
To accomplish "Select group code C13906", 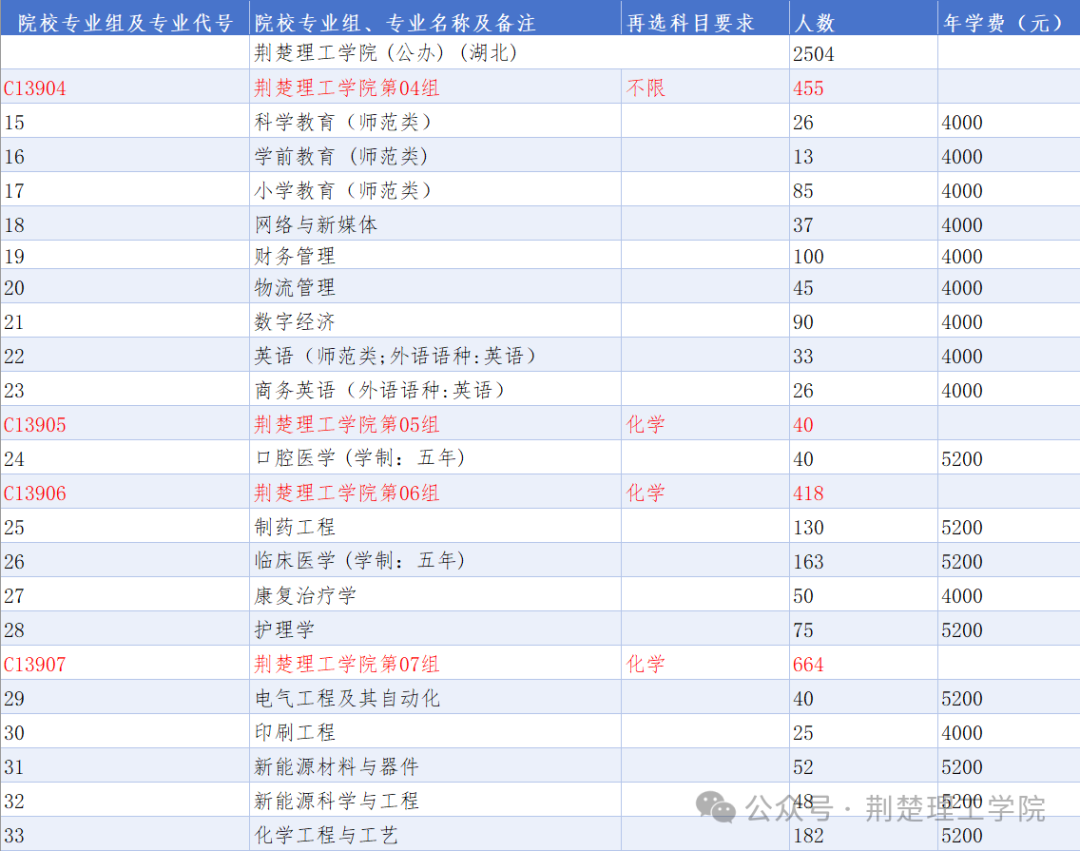I will [x=35, y=494].
